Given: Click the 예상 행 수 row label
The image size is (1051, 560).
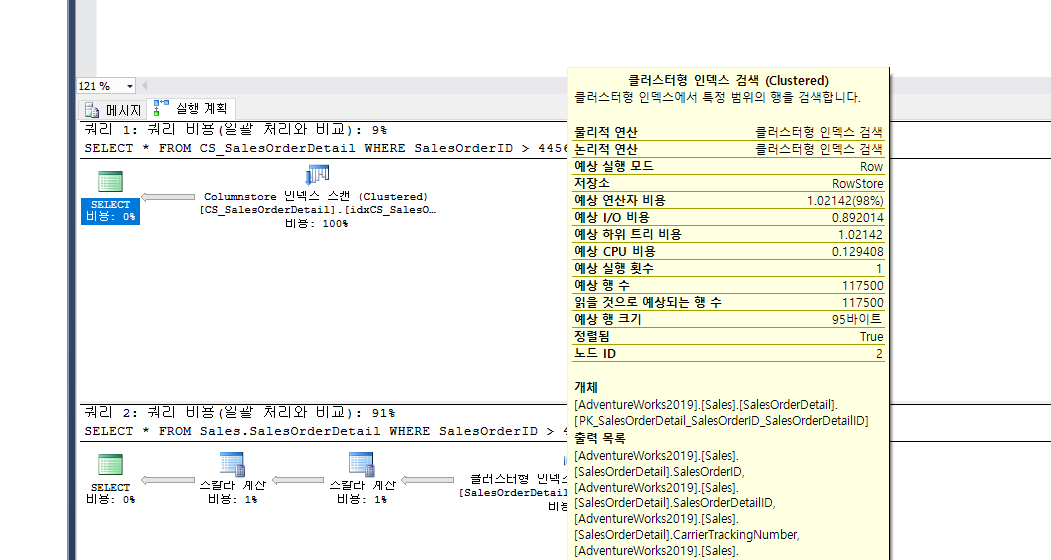Looking at the screenshot, I should pyautogui.click(x=601, y=285).
